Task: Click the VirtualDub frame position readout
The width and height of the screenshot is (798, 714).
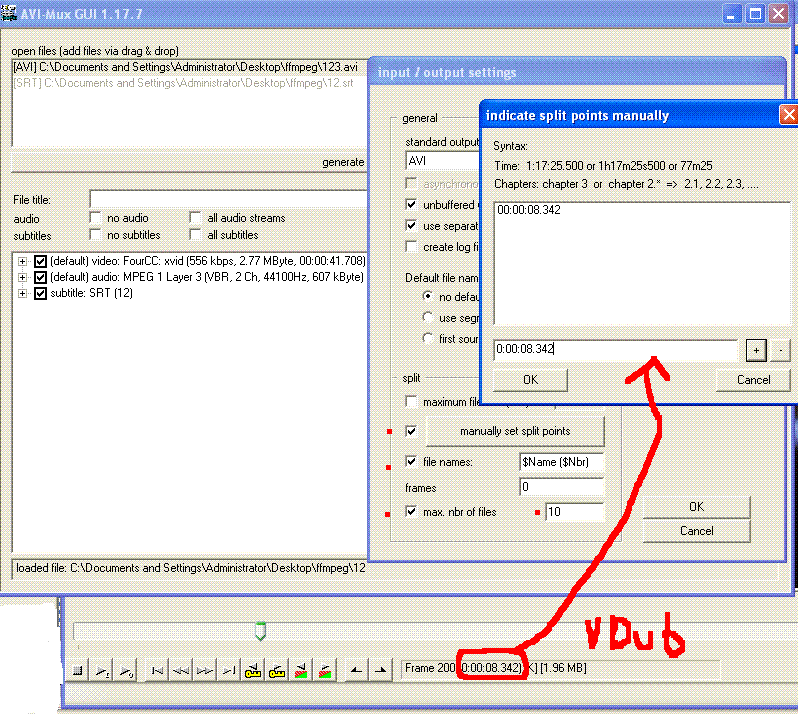Action: (561, 668)
